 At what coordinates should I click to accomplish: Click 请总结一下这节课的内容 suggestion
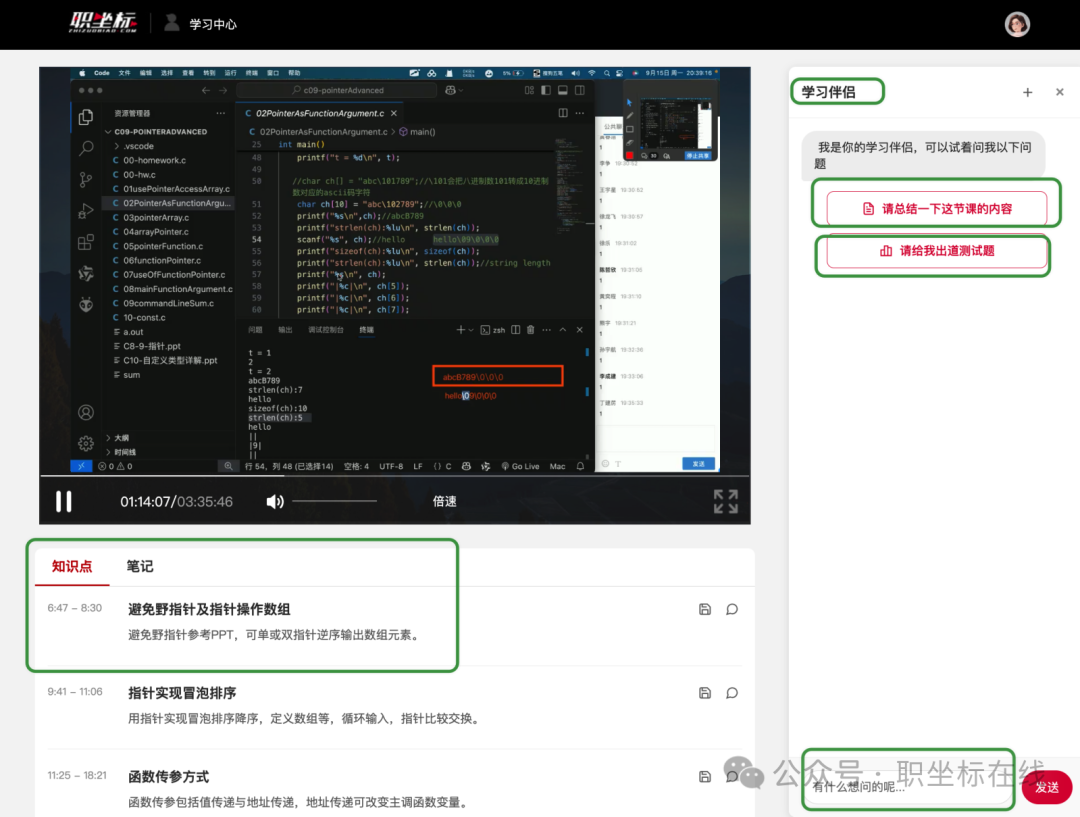click(x=937, y=208)
